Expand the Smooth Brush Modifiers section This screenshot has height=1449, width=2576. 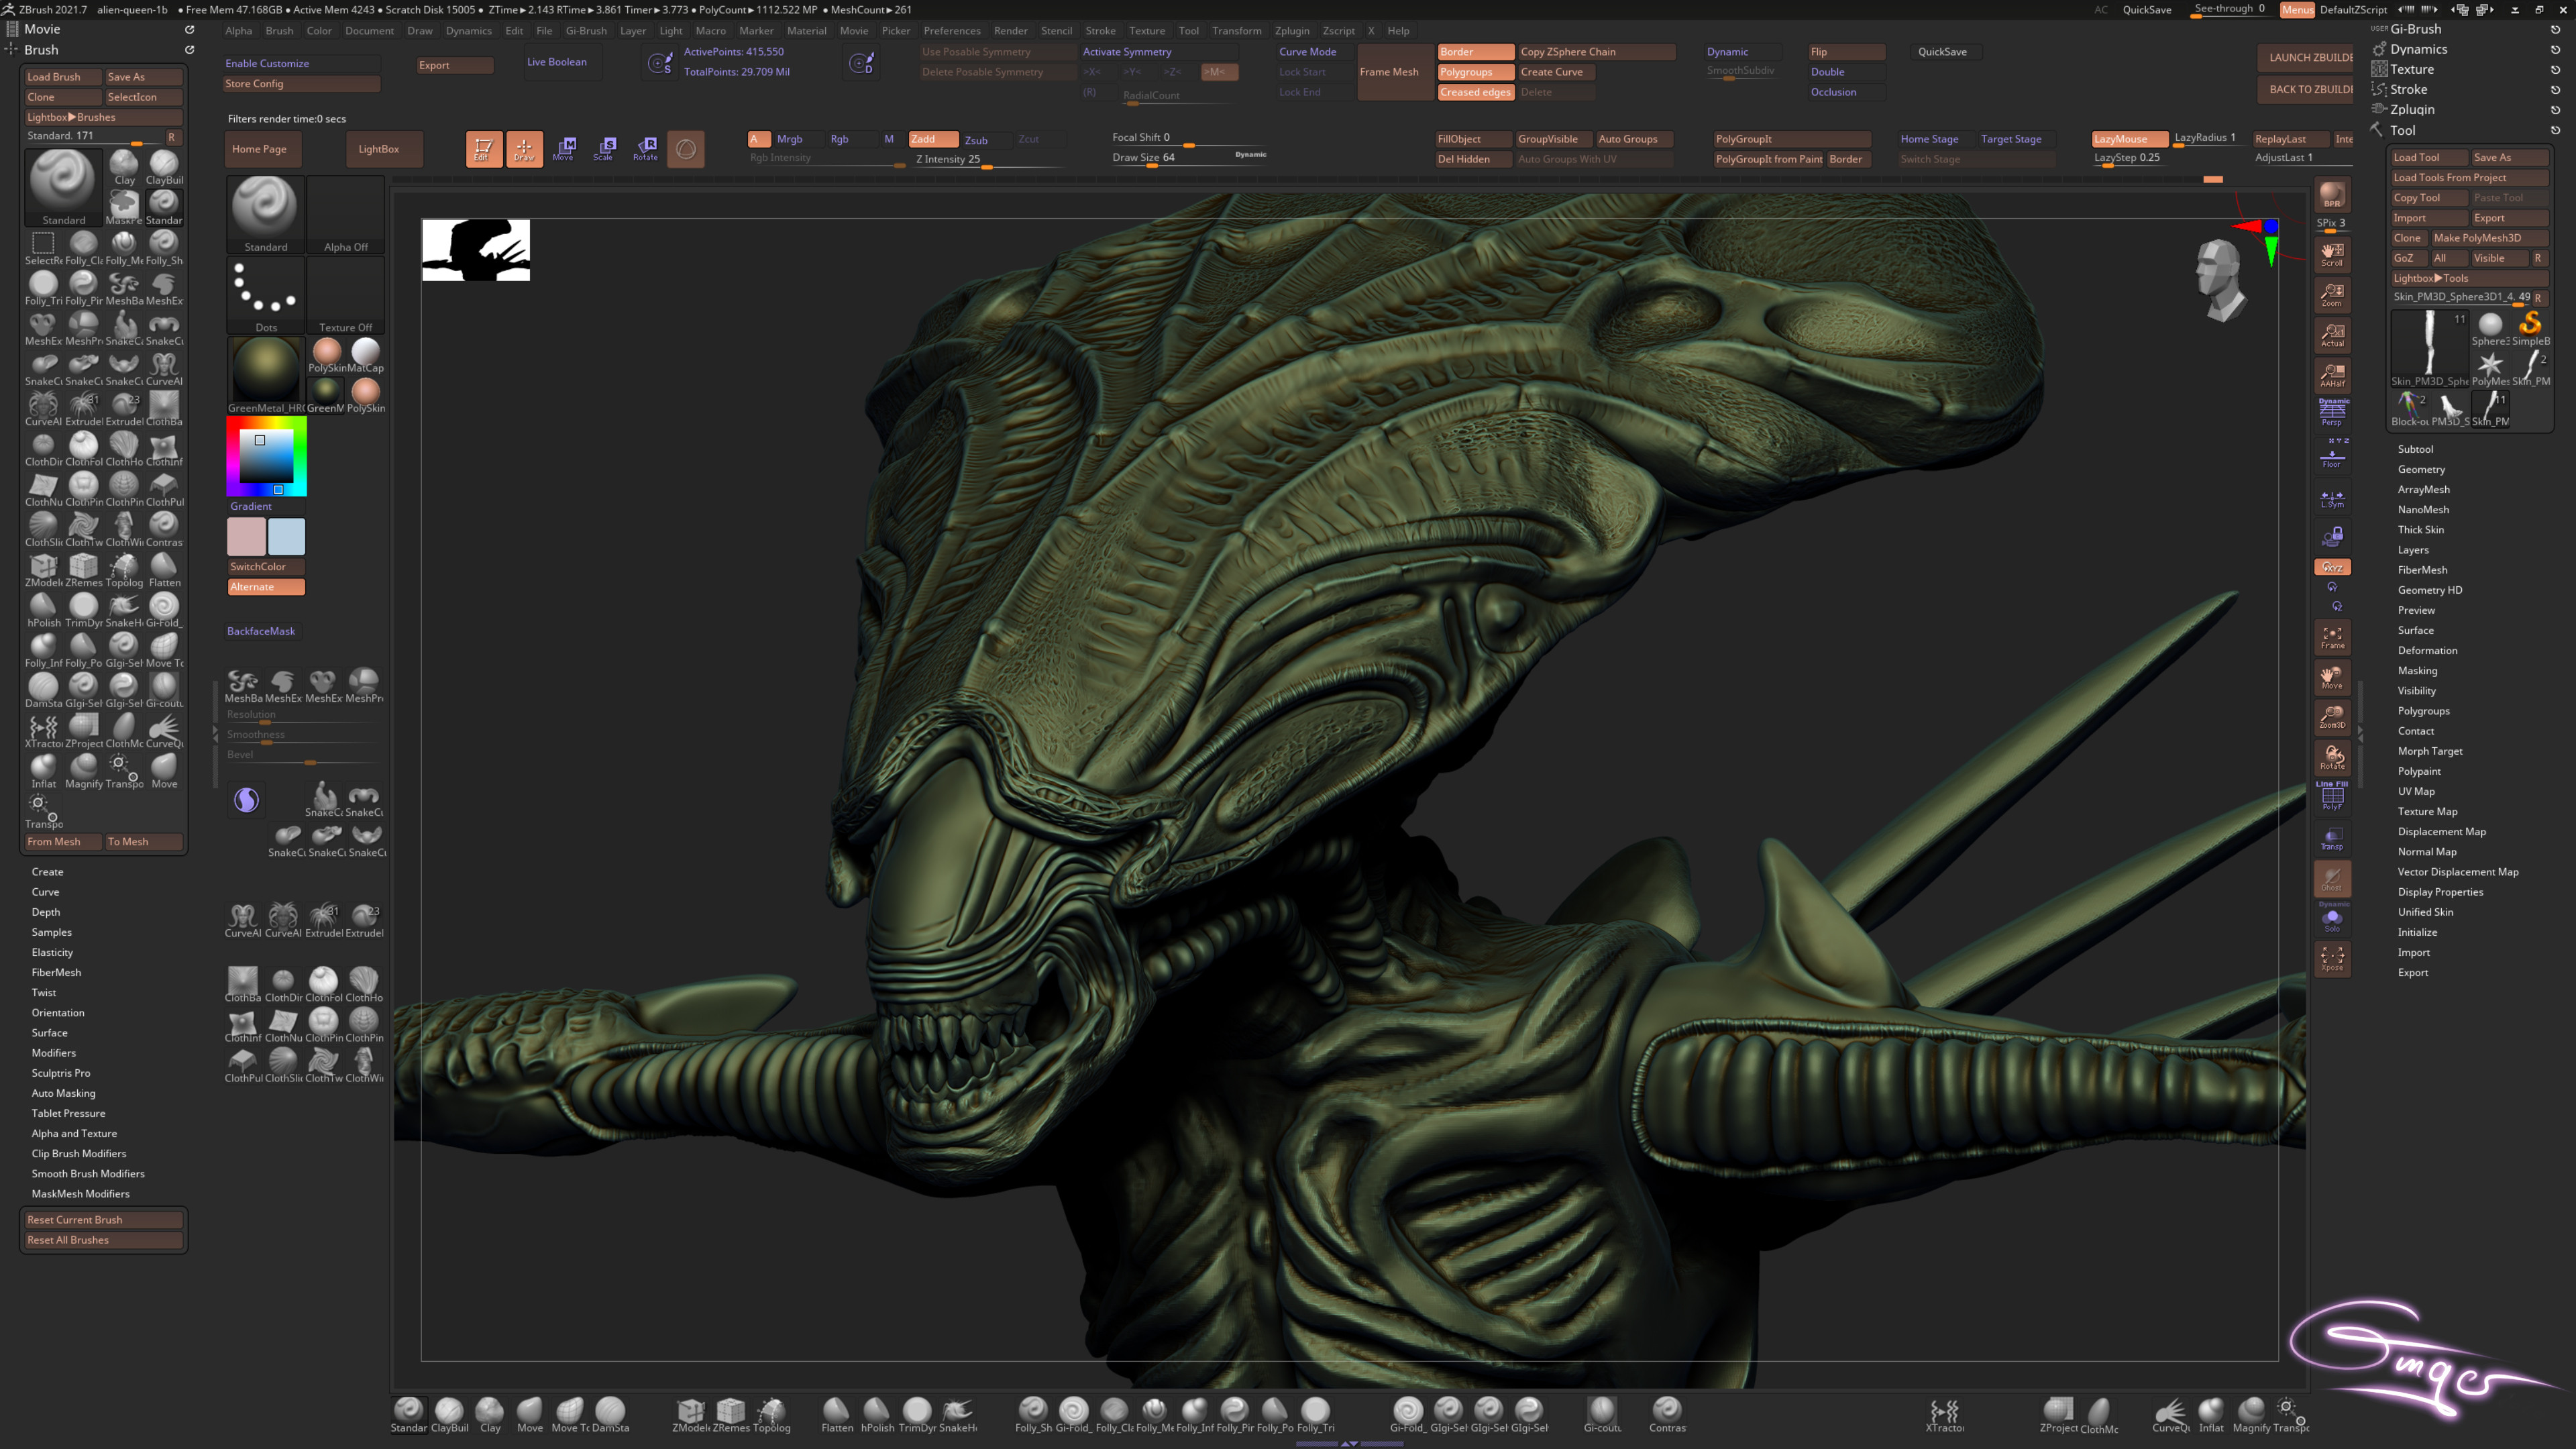point(88,1173)
